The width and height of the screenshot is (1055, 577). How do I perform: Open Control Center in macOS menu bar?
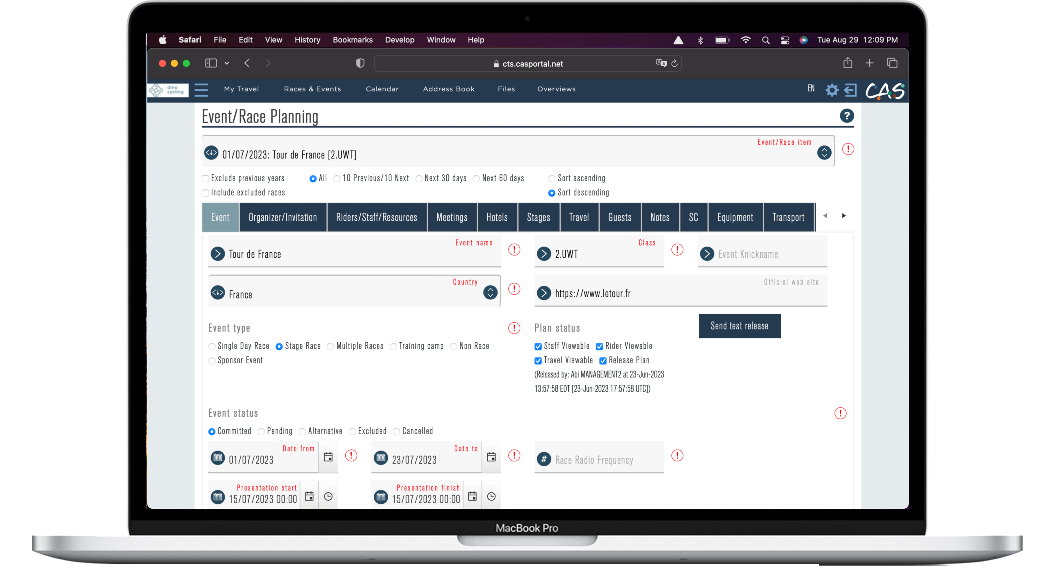click(x=785, y=40)
